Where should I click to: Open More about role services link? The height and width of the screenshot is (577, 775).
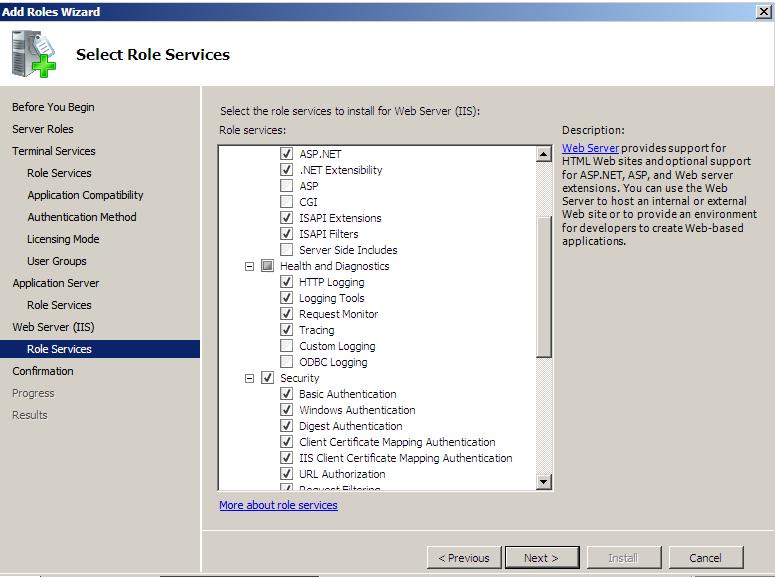278,505
